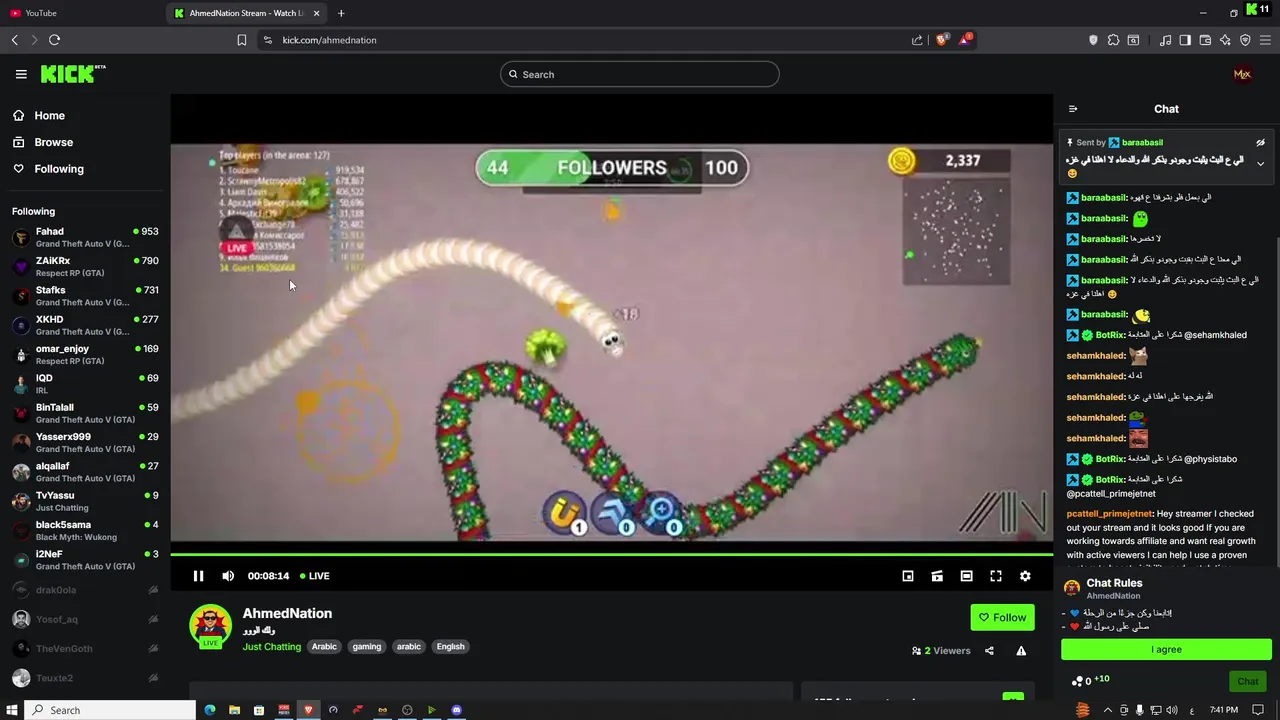Viewport: 1280px width, 720px height.
Task: Expand the pinned message chevron
Action: pyautogui.click(x=1261, y=163)
